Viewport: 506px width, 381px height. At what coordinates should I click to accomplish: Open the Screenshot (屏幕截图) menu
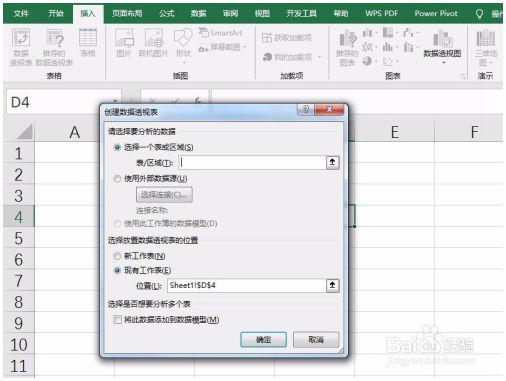click(222, 48)
